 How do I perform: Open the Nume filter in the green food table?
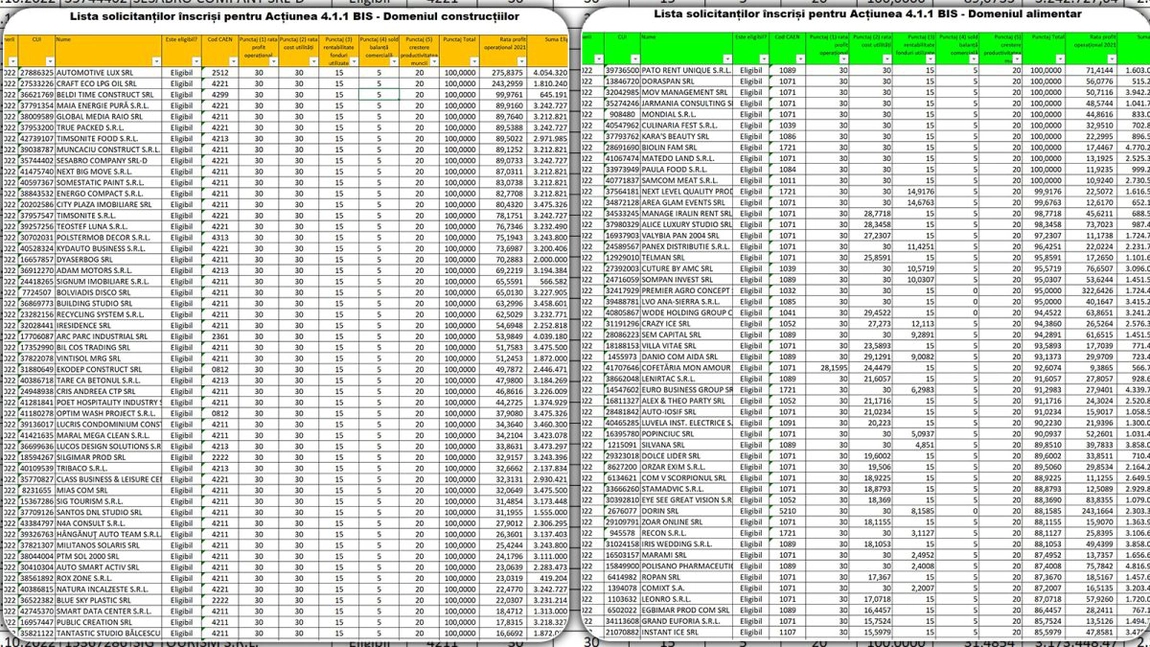point(727,59)
